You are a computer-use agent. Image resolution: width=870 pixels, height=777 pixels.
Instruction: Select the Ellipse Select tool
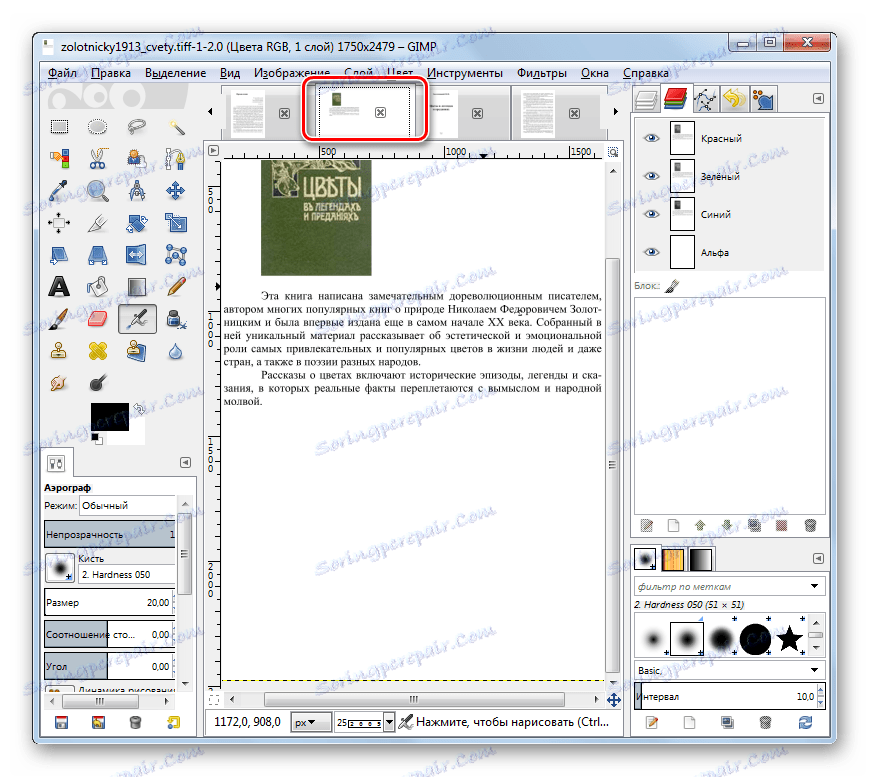(98, 127)
